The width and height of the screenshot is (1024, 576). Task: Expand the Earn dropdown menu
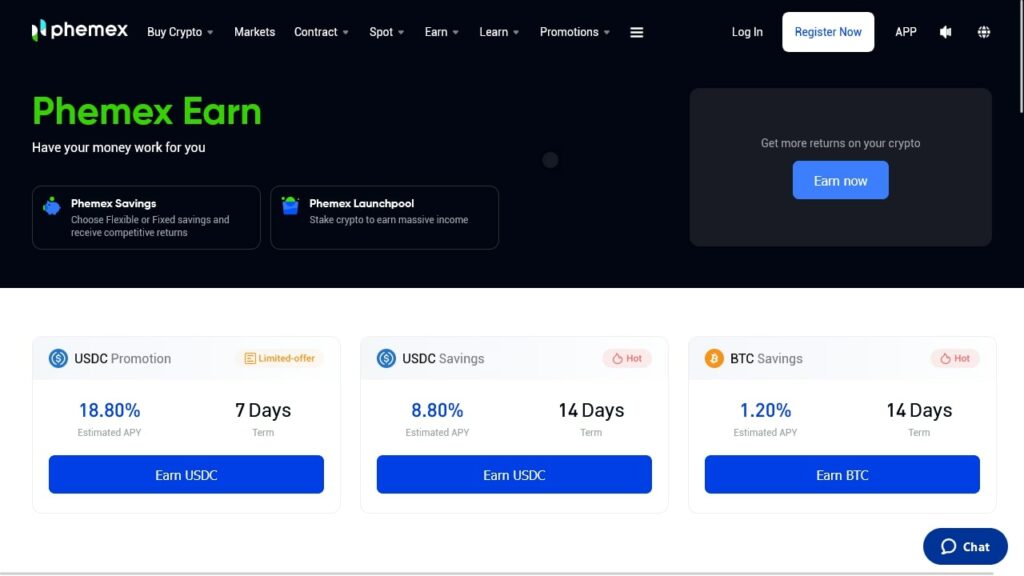[x=441, y=32]
